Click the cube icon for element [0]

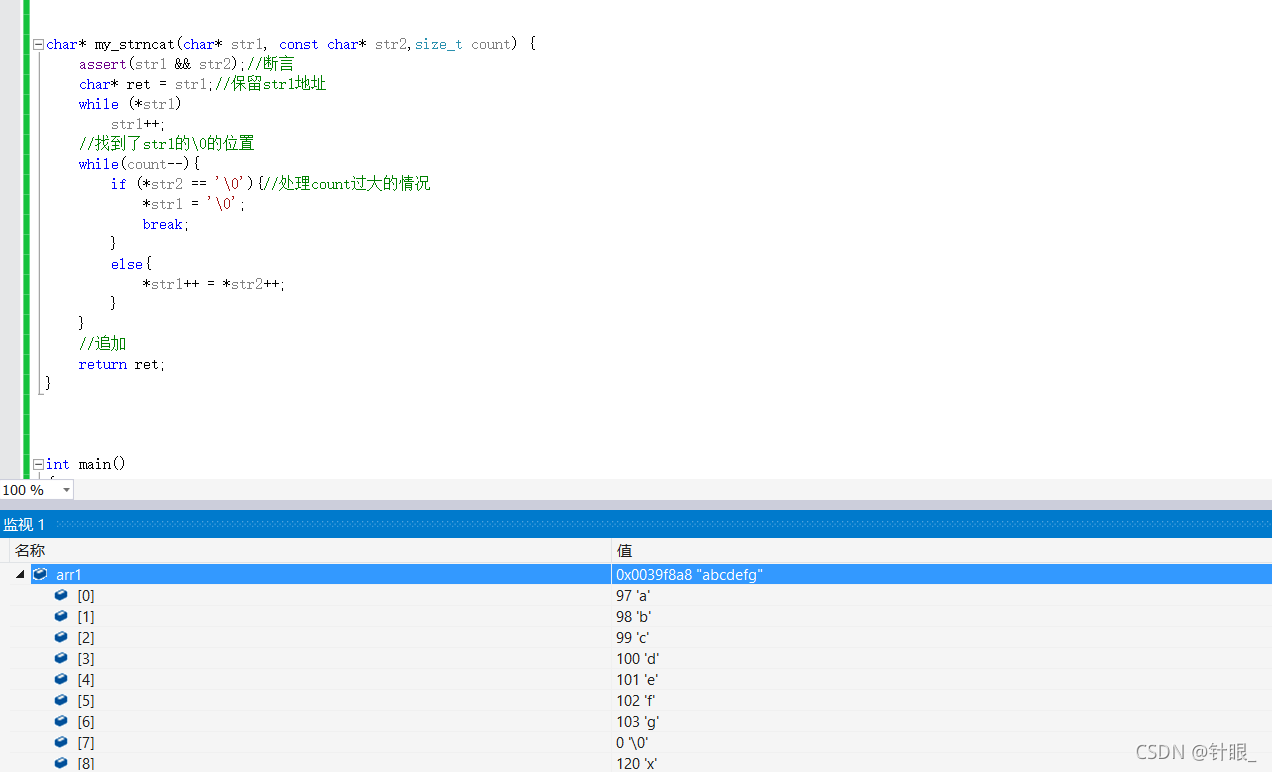tap(61, 595)
